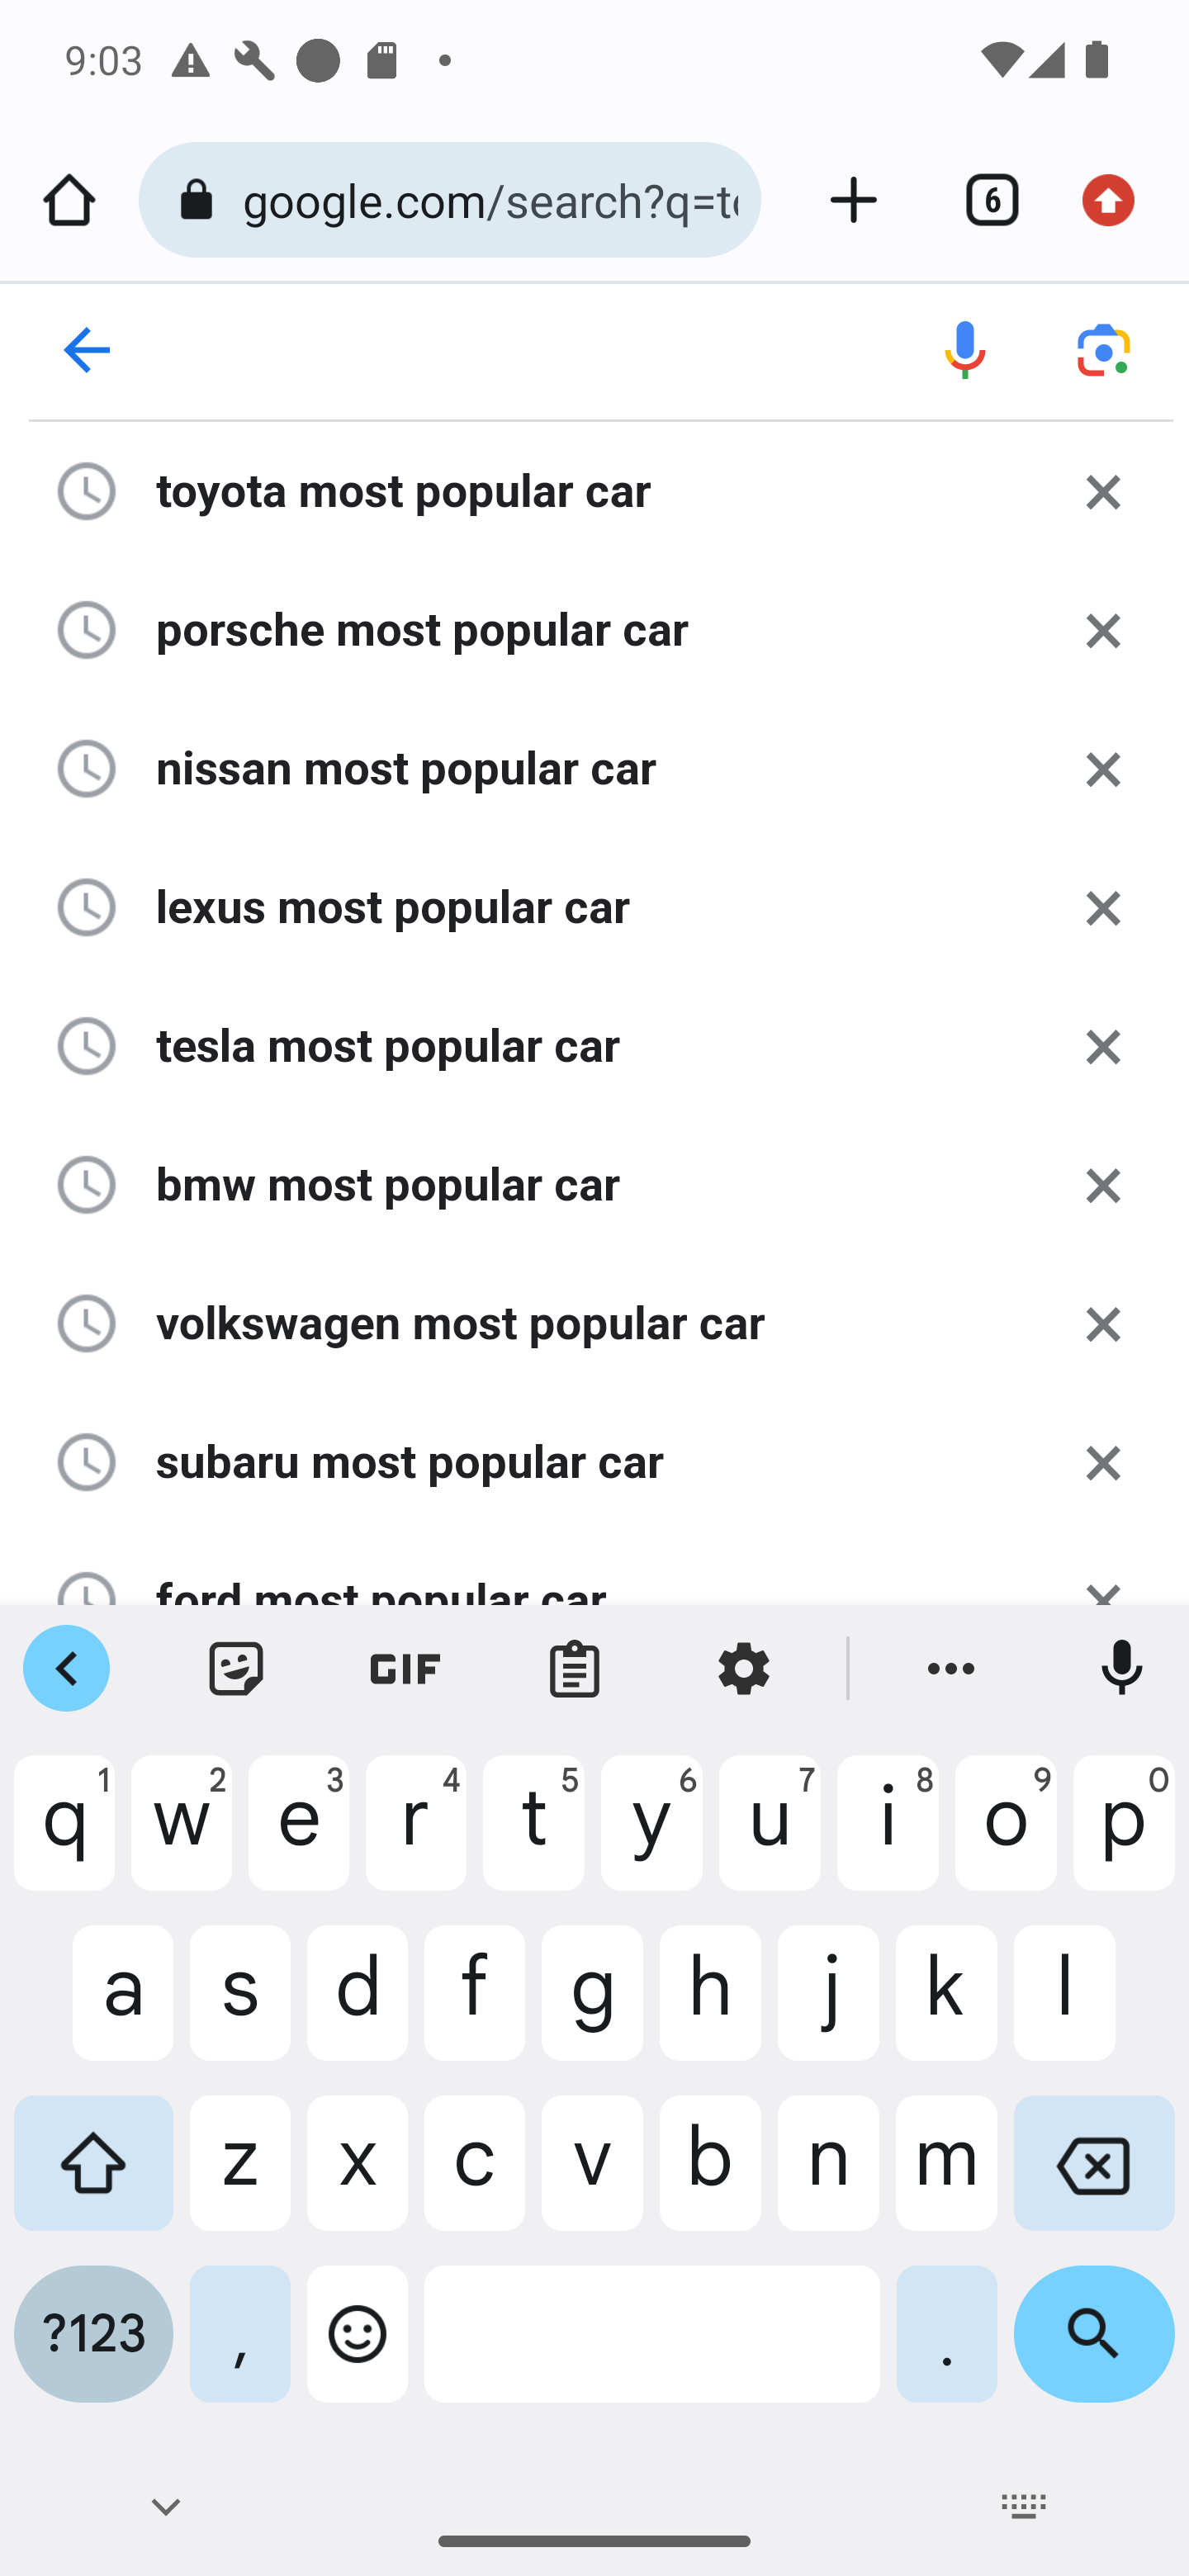The image size is (1189, 2576).
Task: Collapse keyboard toolbar with left chevron
Action: pos(66,1668)
